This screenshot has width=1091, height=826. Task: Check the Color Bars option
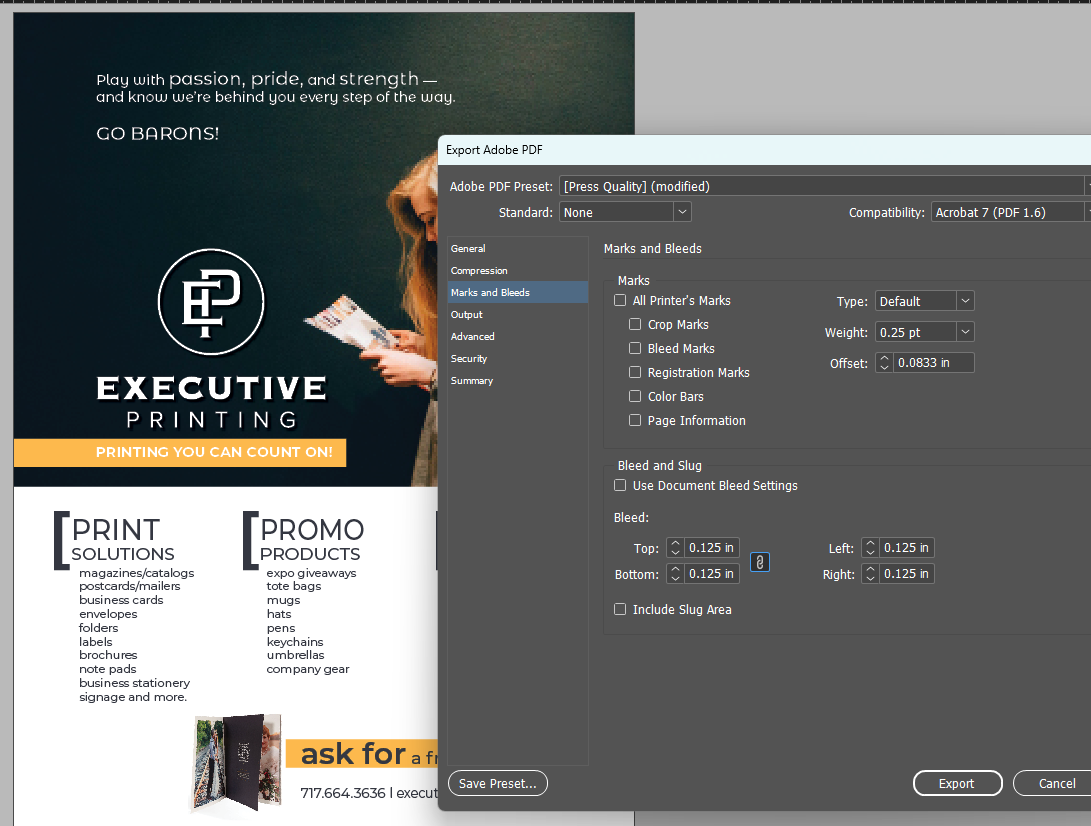pyautogui.click(x=635, y=396)
